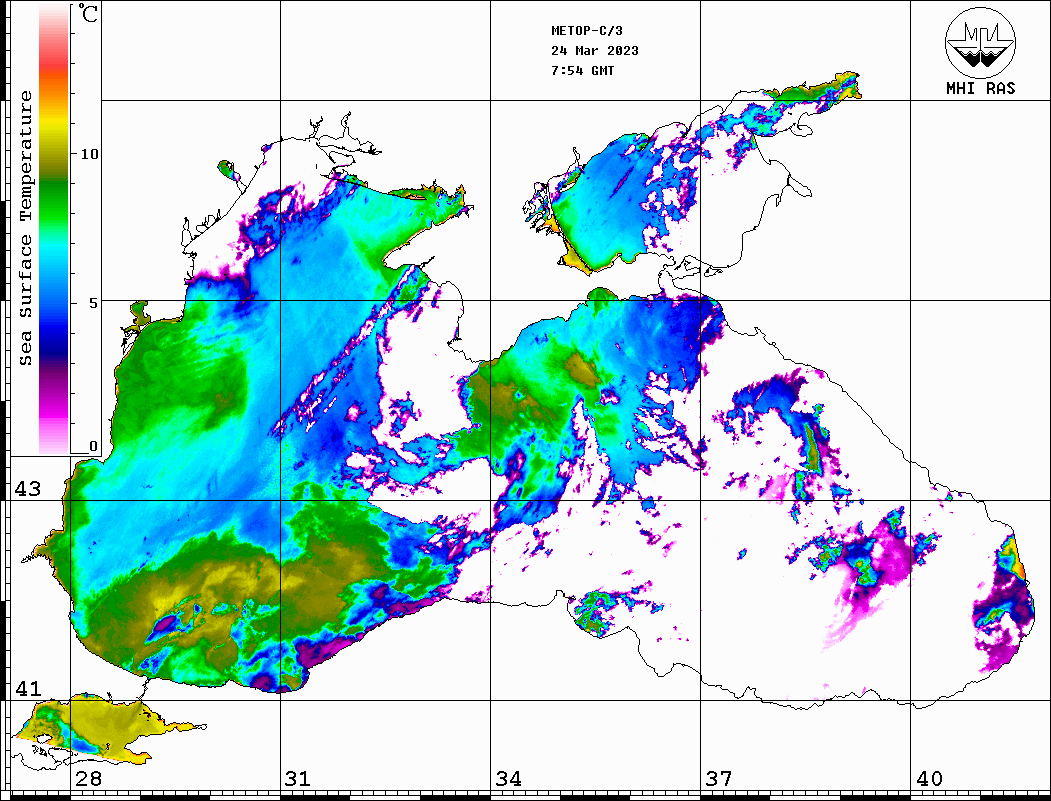The height and width of the screenshot is (801, 1051).
Task: Click the latitude label '41'
Action: [27, 689]
